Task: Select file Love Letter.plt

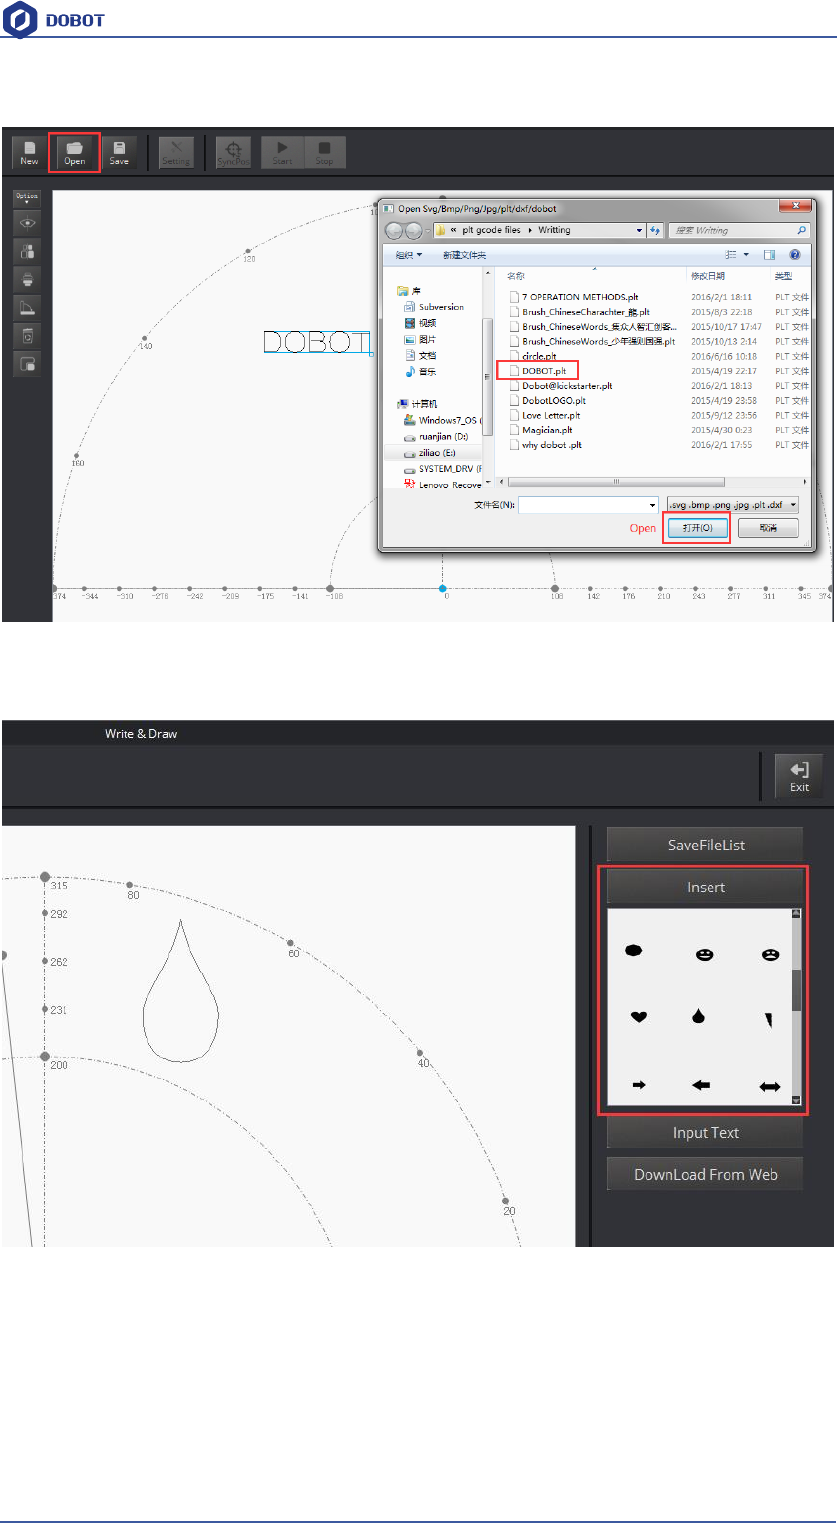Action: click(544, 415)
